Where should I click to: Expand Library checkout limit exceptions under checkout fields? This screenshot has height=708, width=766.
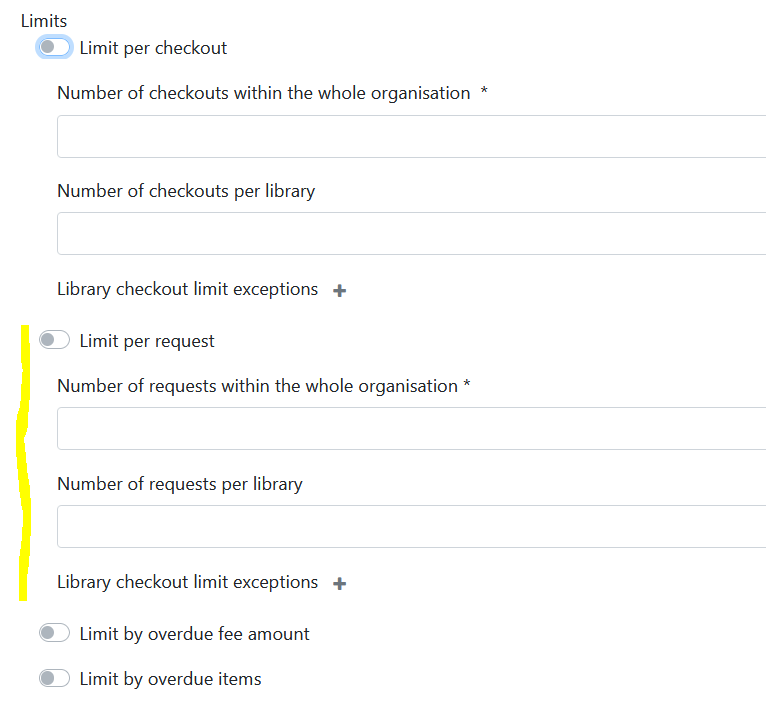tap(187, 289)
